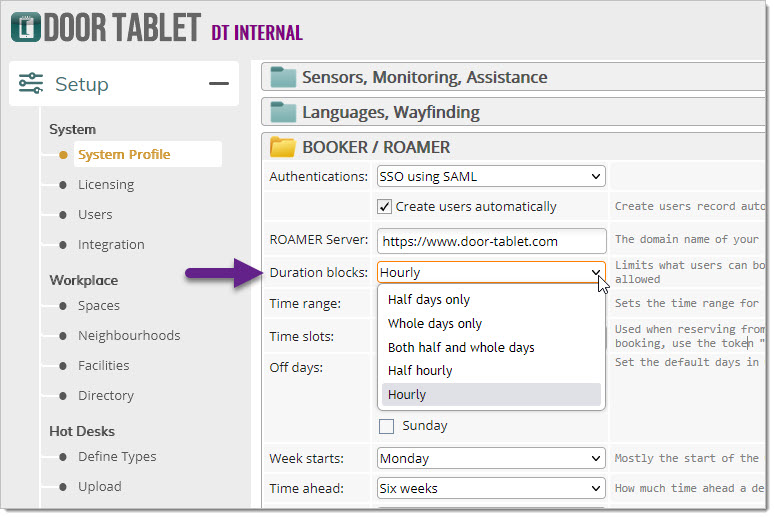Pick Half hourly from the list
The width and height of the screenshot is (774, 517).
click(x=420, y=371)
